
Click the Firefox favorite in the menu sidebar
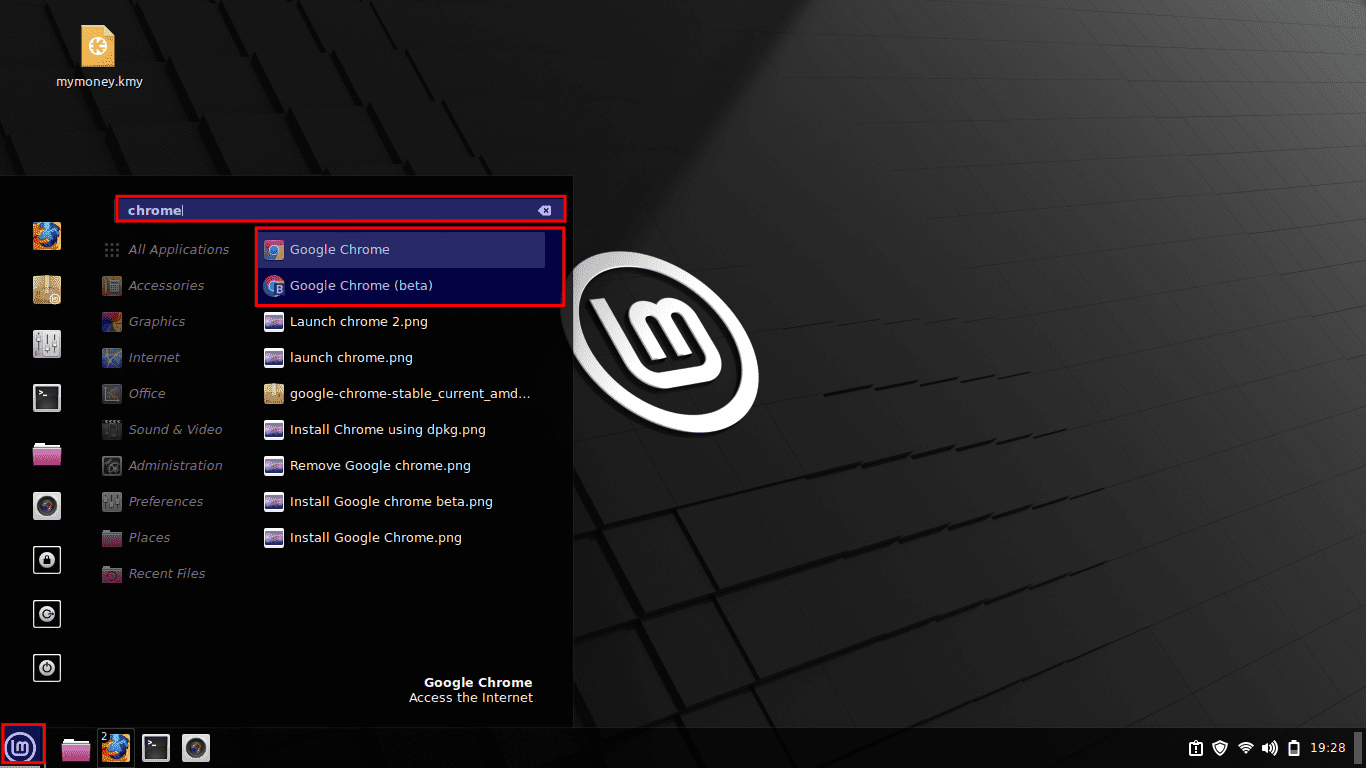47,236
